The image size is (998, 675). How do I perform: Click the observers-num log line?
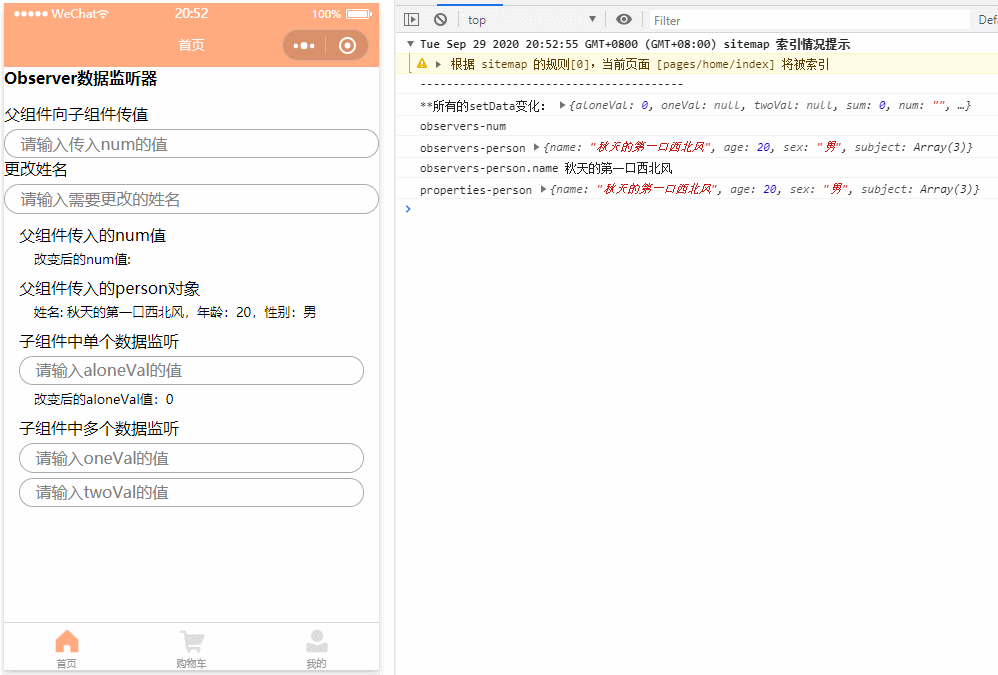click(x=463, y=127)
